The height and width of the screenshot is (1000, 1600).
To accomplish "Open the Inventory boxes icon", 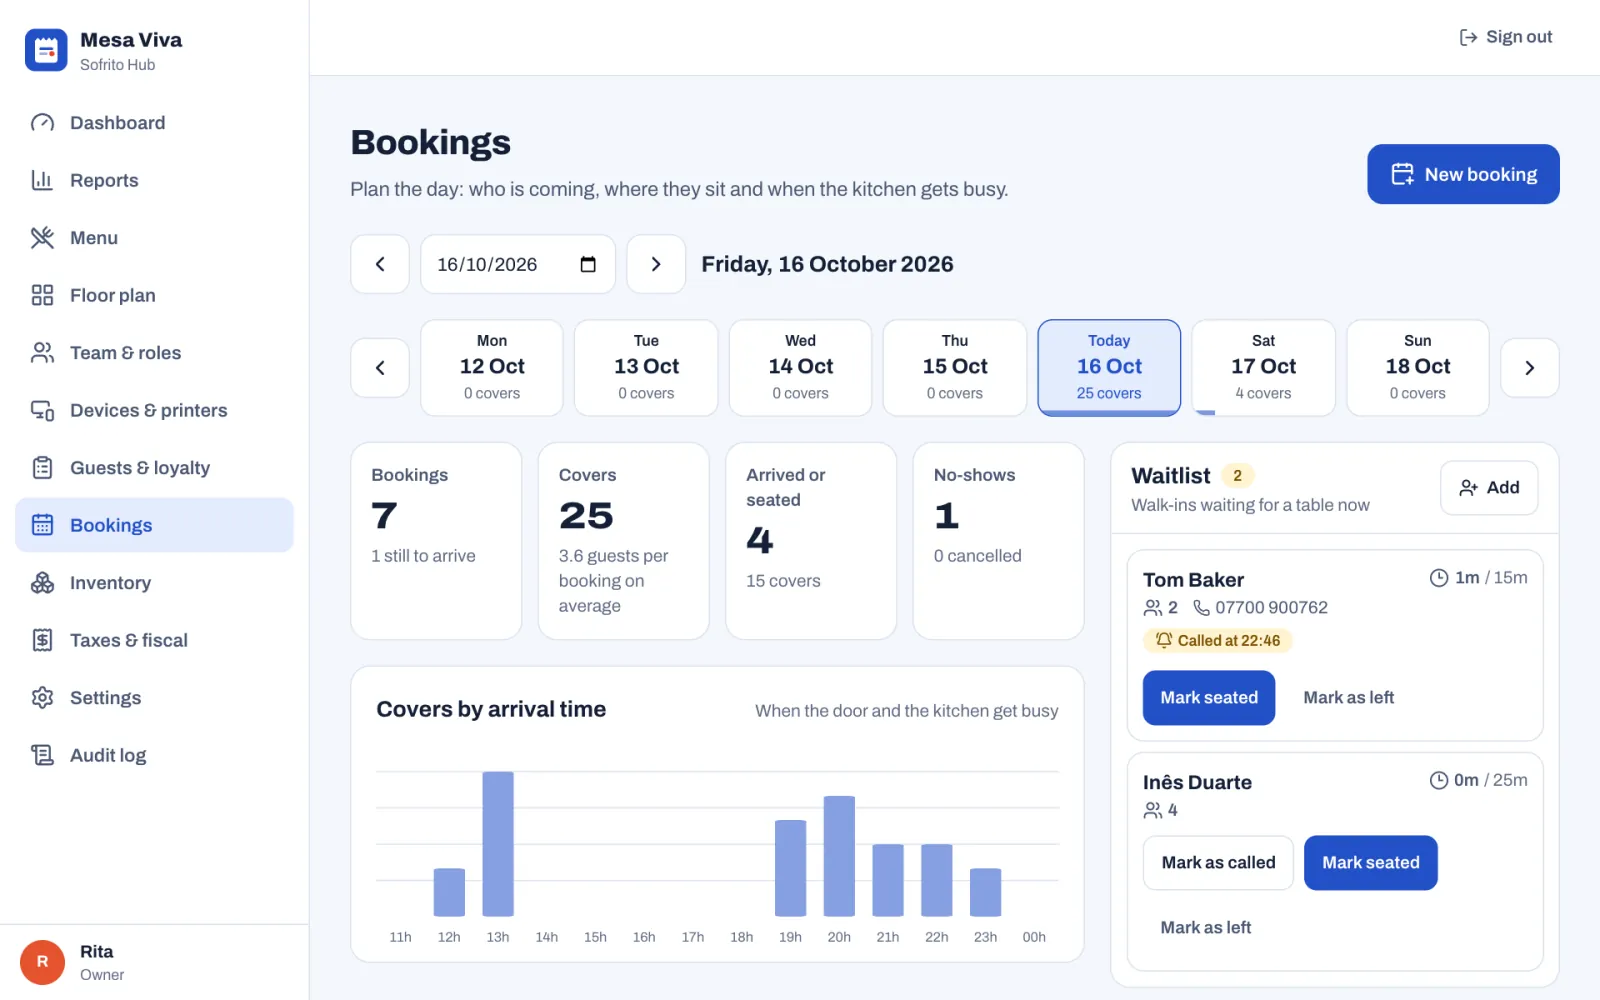I will click(x=42, y=583).
